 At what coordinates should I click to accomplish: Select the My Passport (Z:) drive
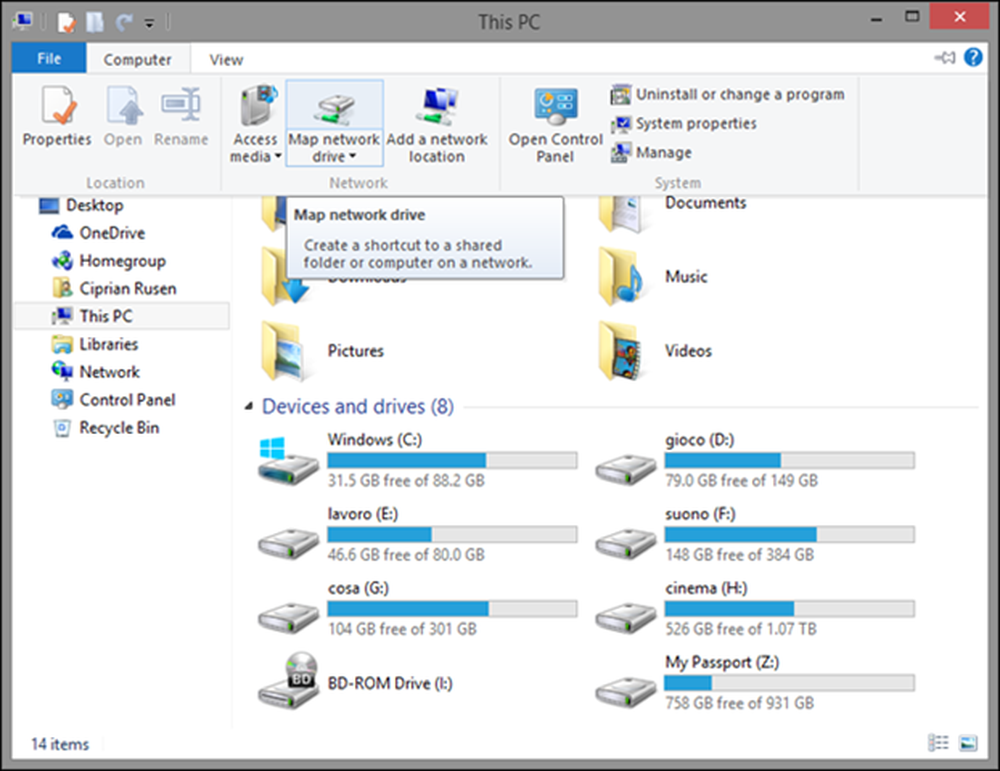756,682
